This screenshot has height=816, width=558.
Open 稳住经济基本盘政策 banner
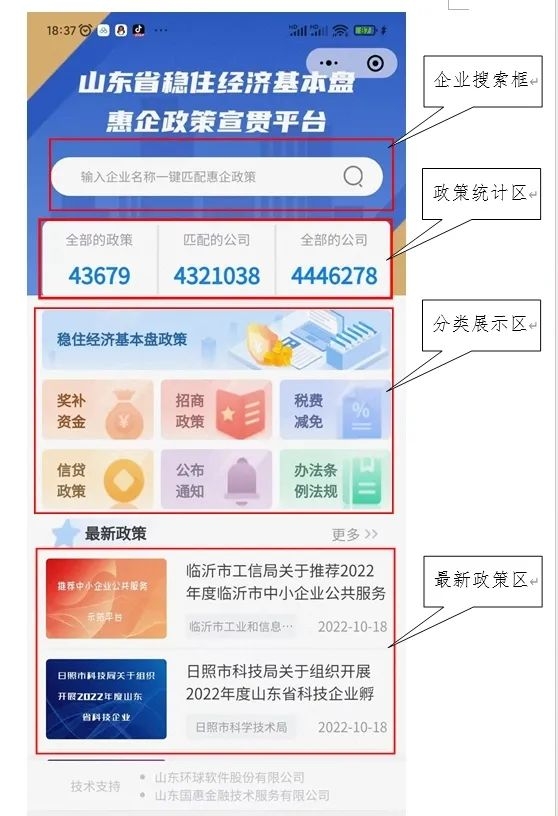pyautogui.click(x=216, y=340)
